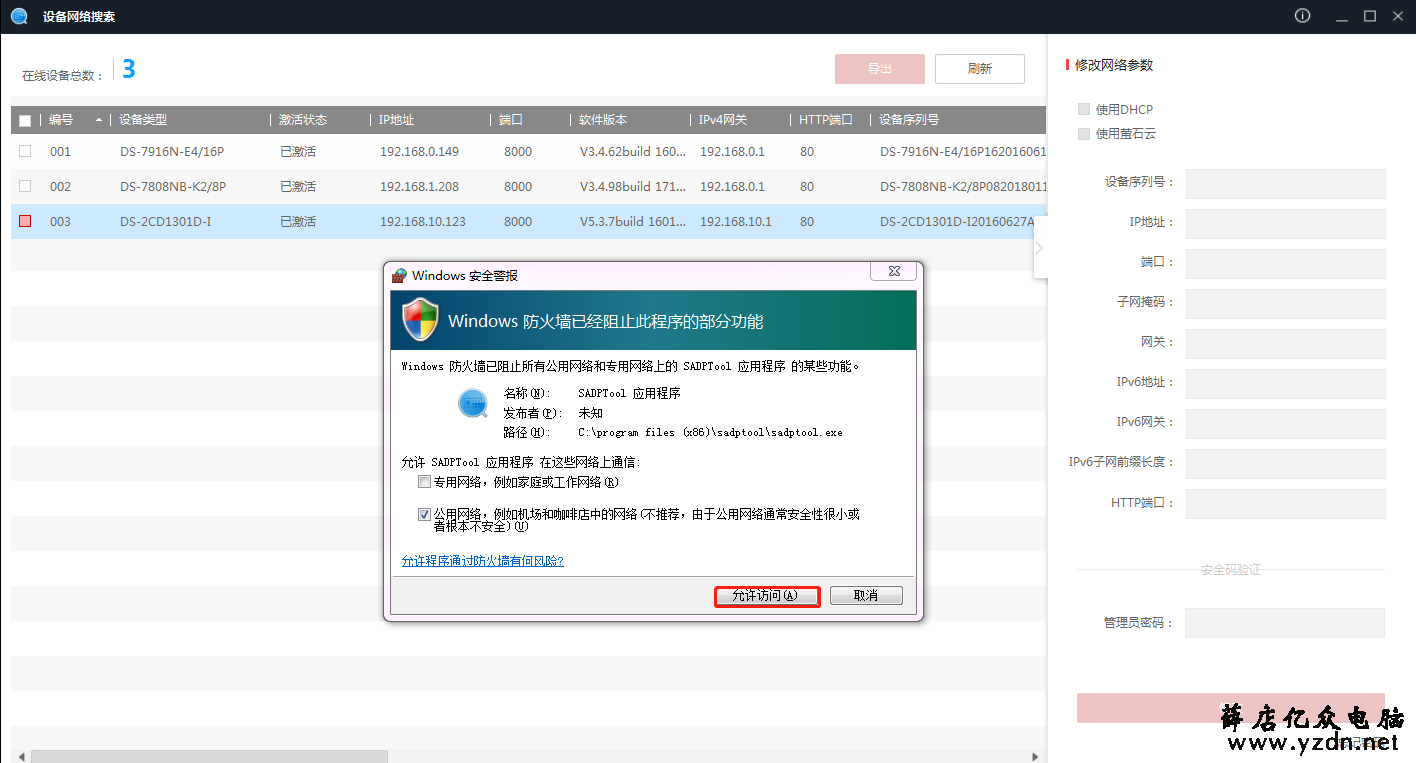Click scrollbar right arrow under device table

(x=1035, y=757)
